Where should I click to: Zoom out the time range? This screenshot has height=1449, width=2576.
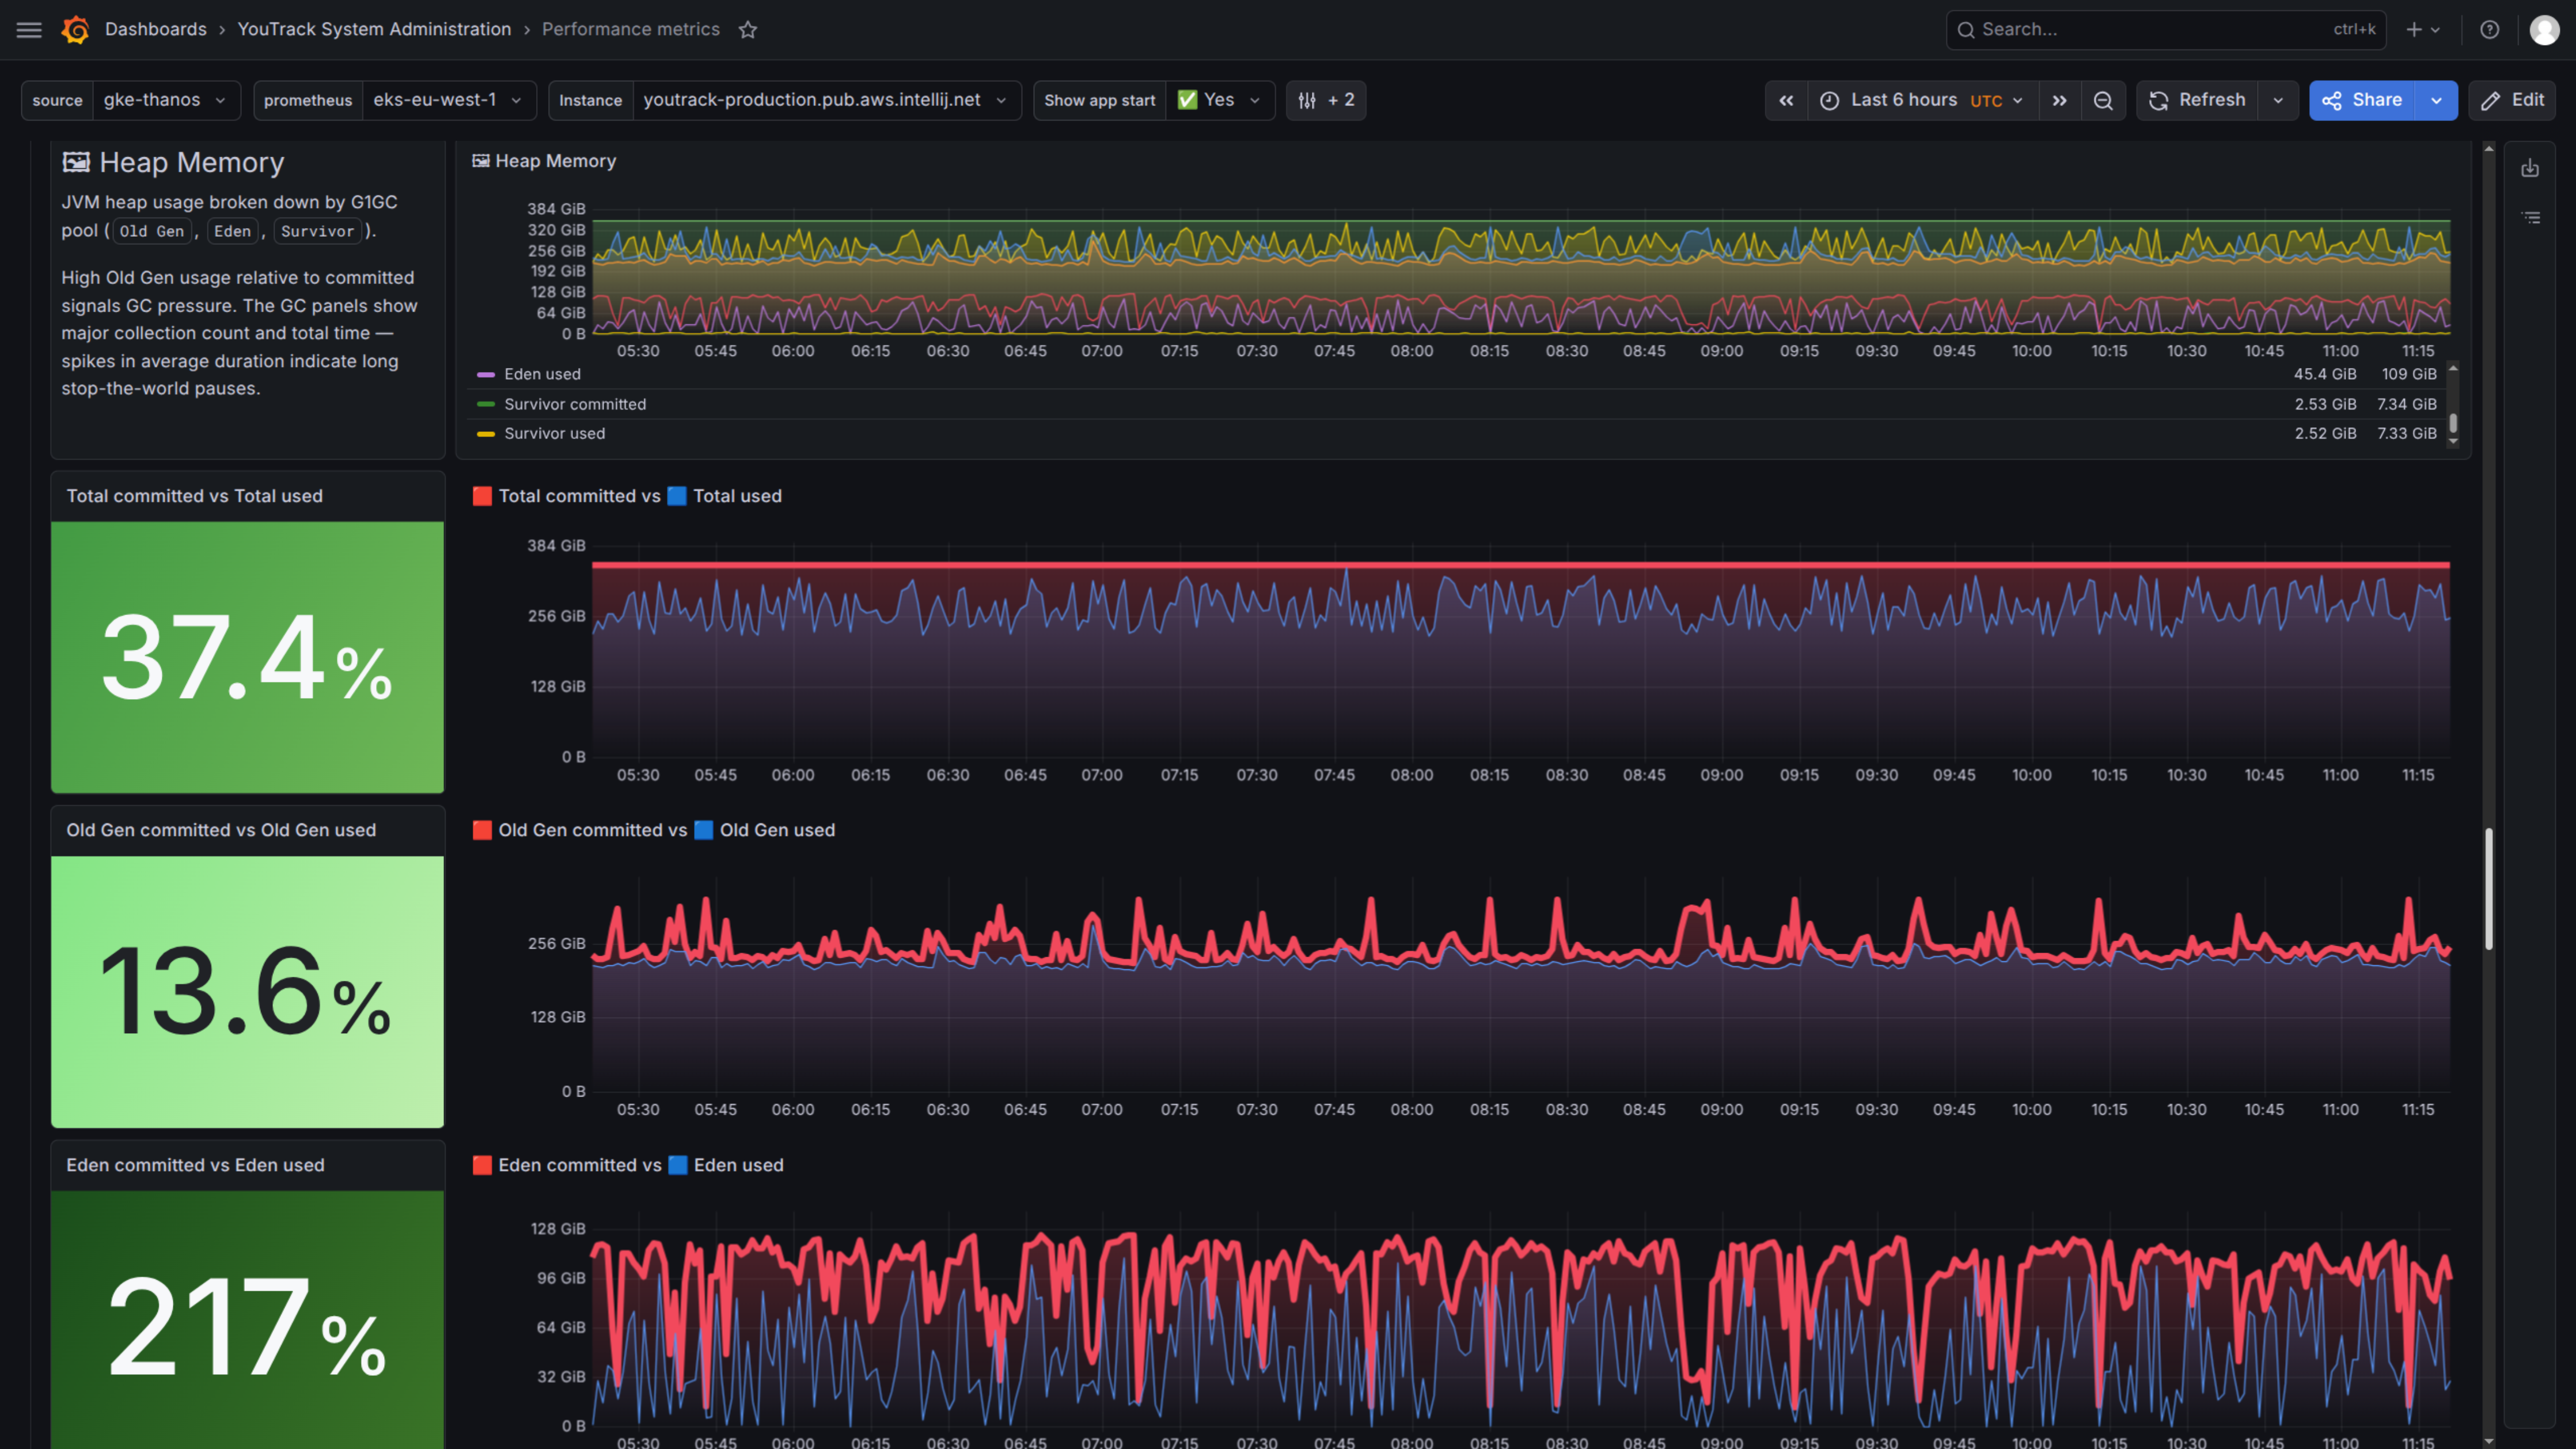(x=2103, y=100)
